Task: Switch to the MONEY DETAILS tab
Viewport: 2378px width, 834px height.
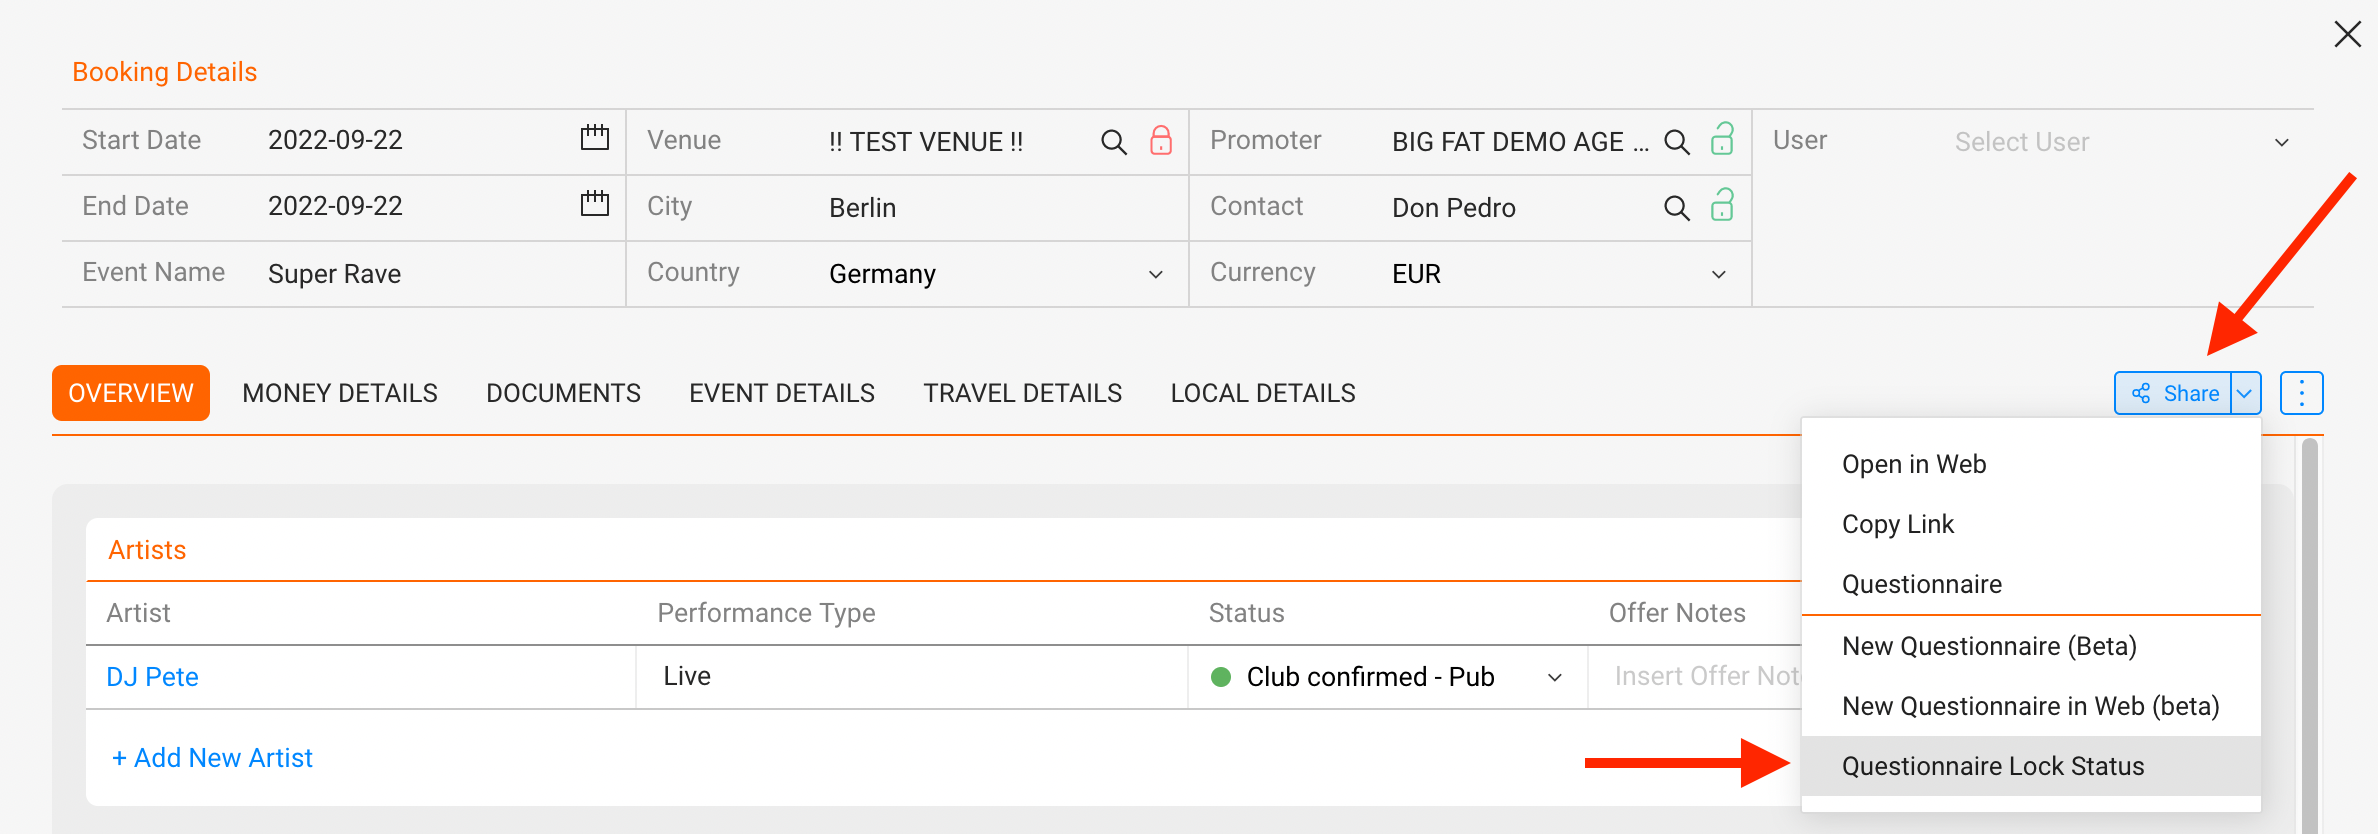Action: [340, 392]
